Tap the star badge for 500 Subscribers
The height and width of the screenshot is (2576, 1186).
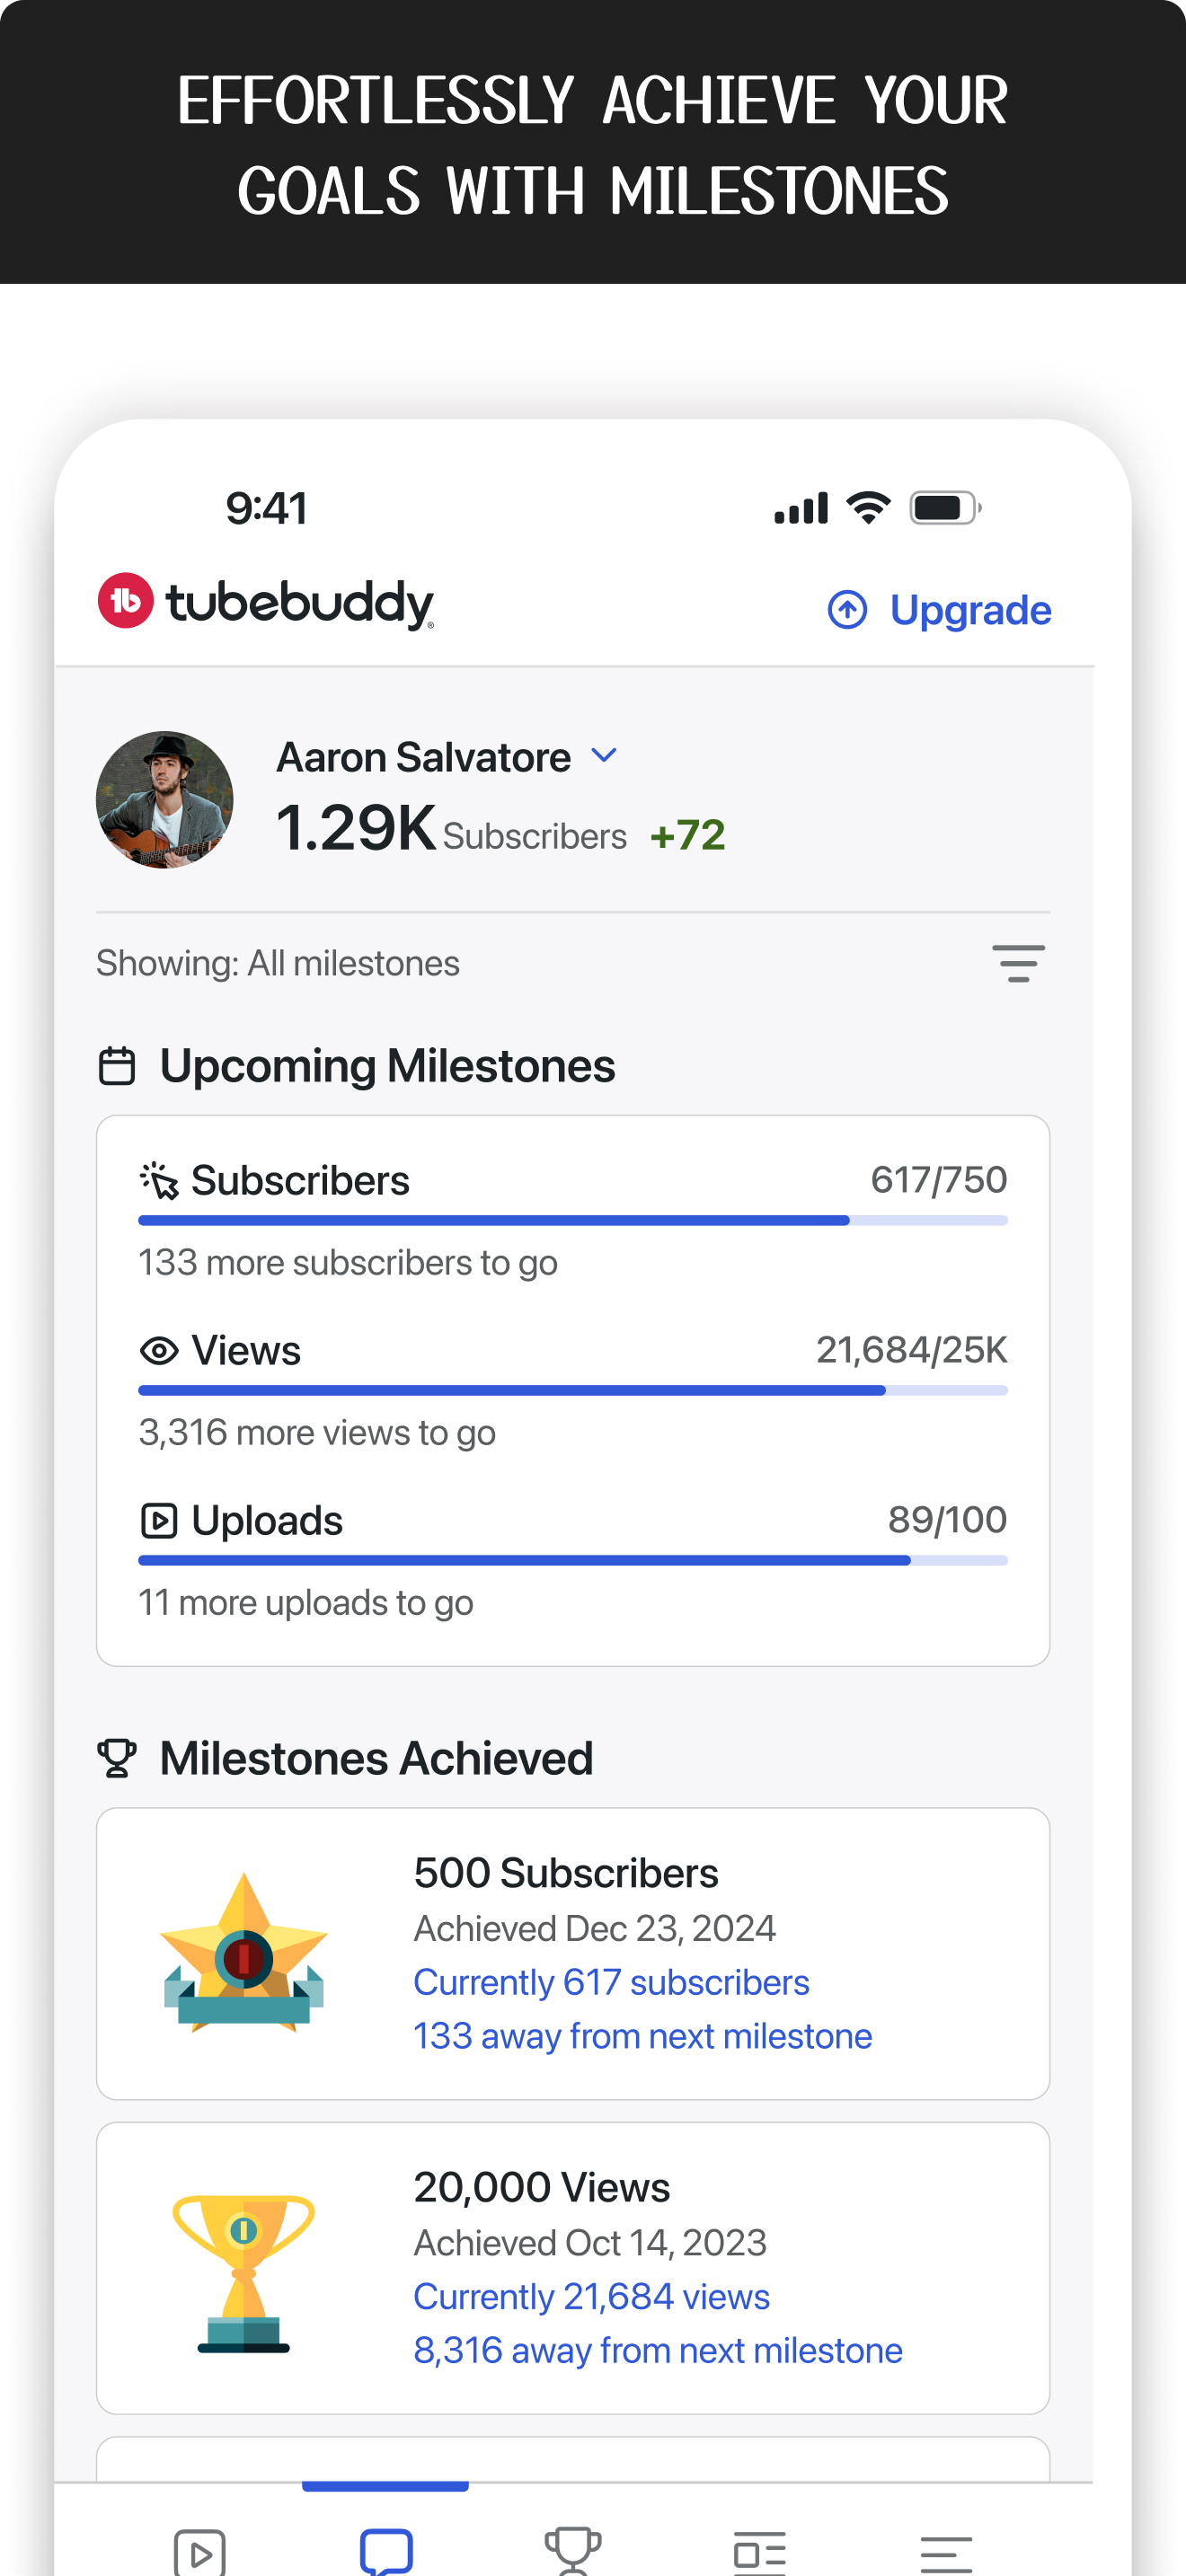244,1952
